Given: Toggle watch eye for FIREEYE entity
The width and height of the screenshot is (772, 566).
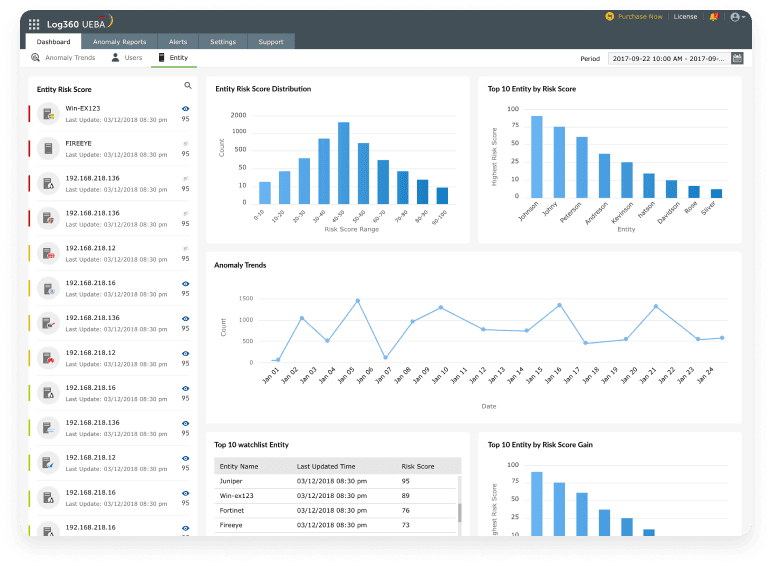Looking at the screenshot, I should (185, 144).
